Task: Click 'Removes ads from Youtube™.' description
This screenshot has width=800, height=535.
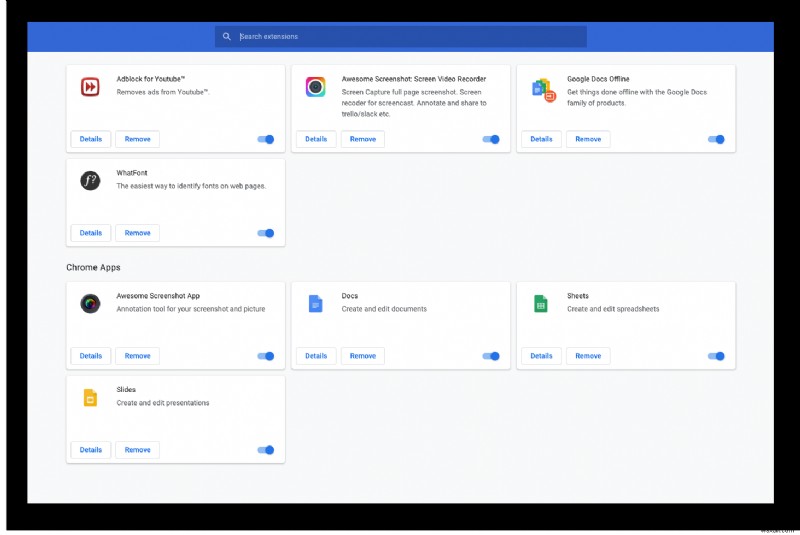Action: [x=163, y=92]
